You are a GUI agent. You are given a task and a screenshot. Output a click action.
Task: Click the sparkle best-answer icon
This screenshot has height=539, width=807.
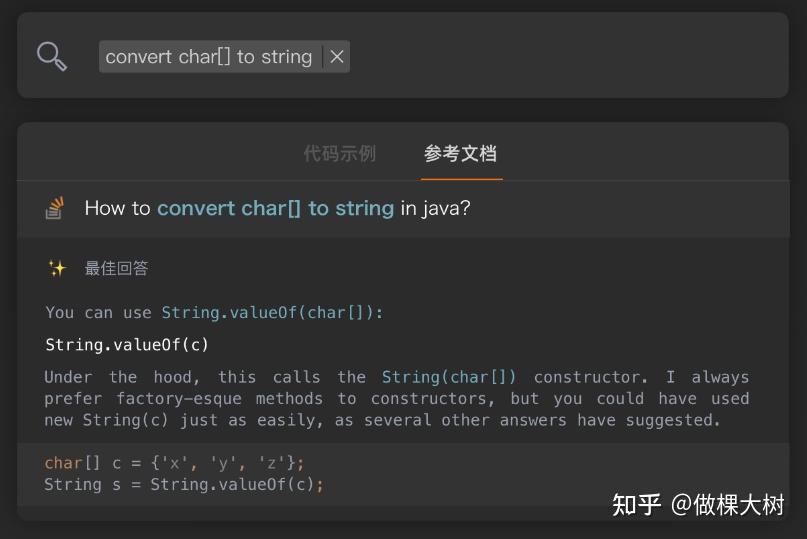tap(58, 268)
